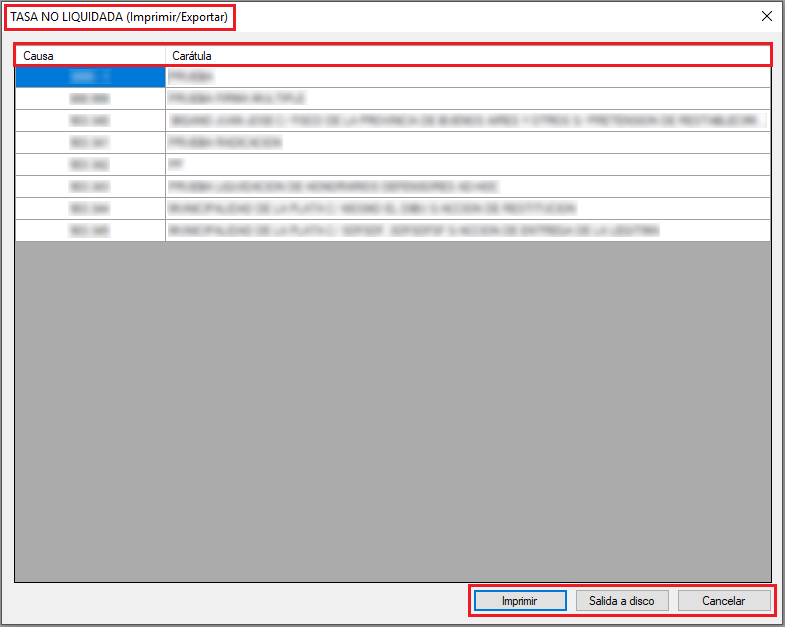Select the third row's Causa cell
The width and height of the screenshot is (785, 627).
(89, 120)
